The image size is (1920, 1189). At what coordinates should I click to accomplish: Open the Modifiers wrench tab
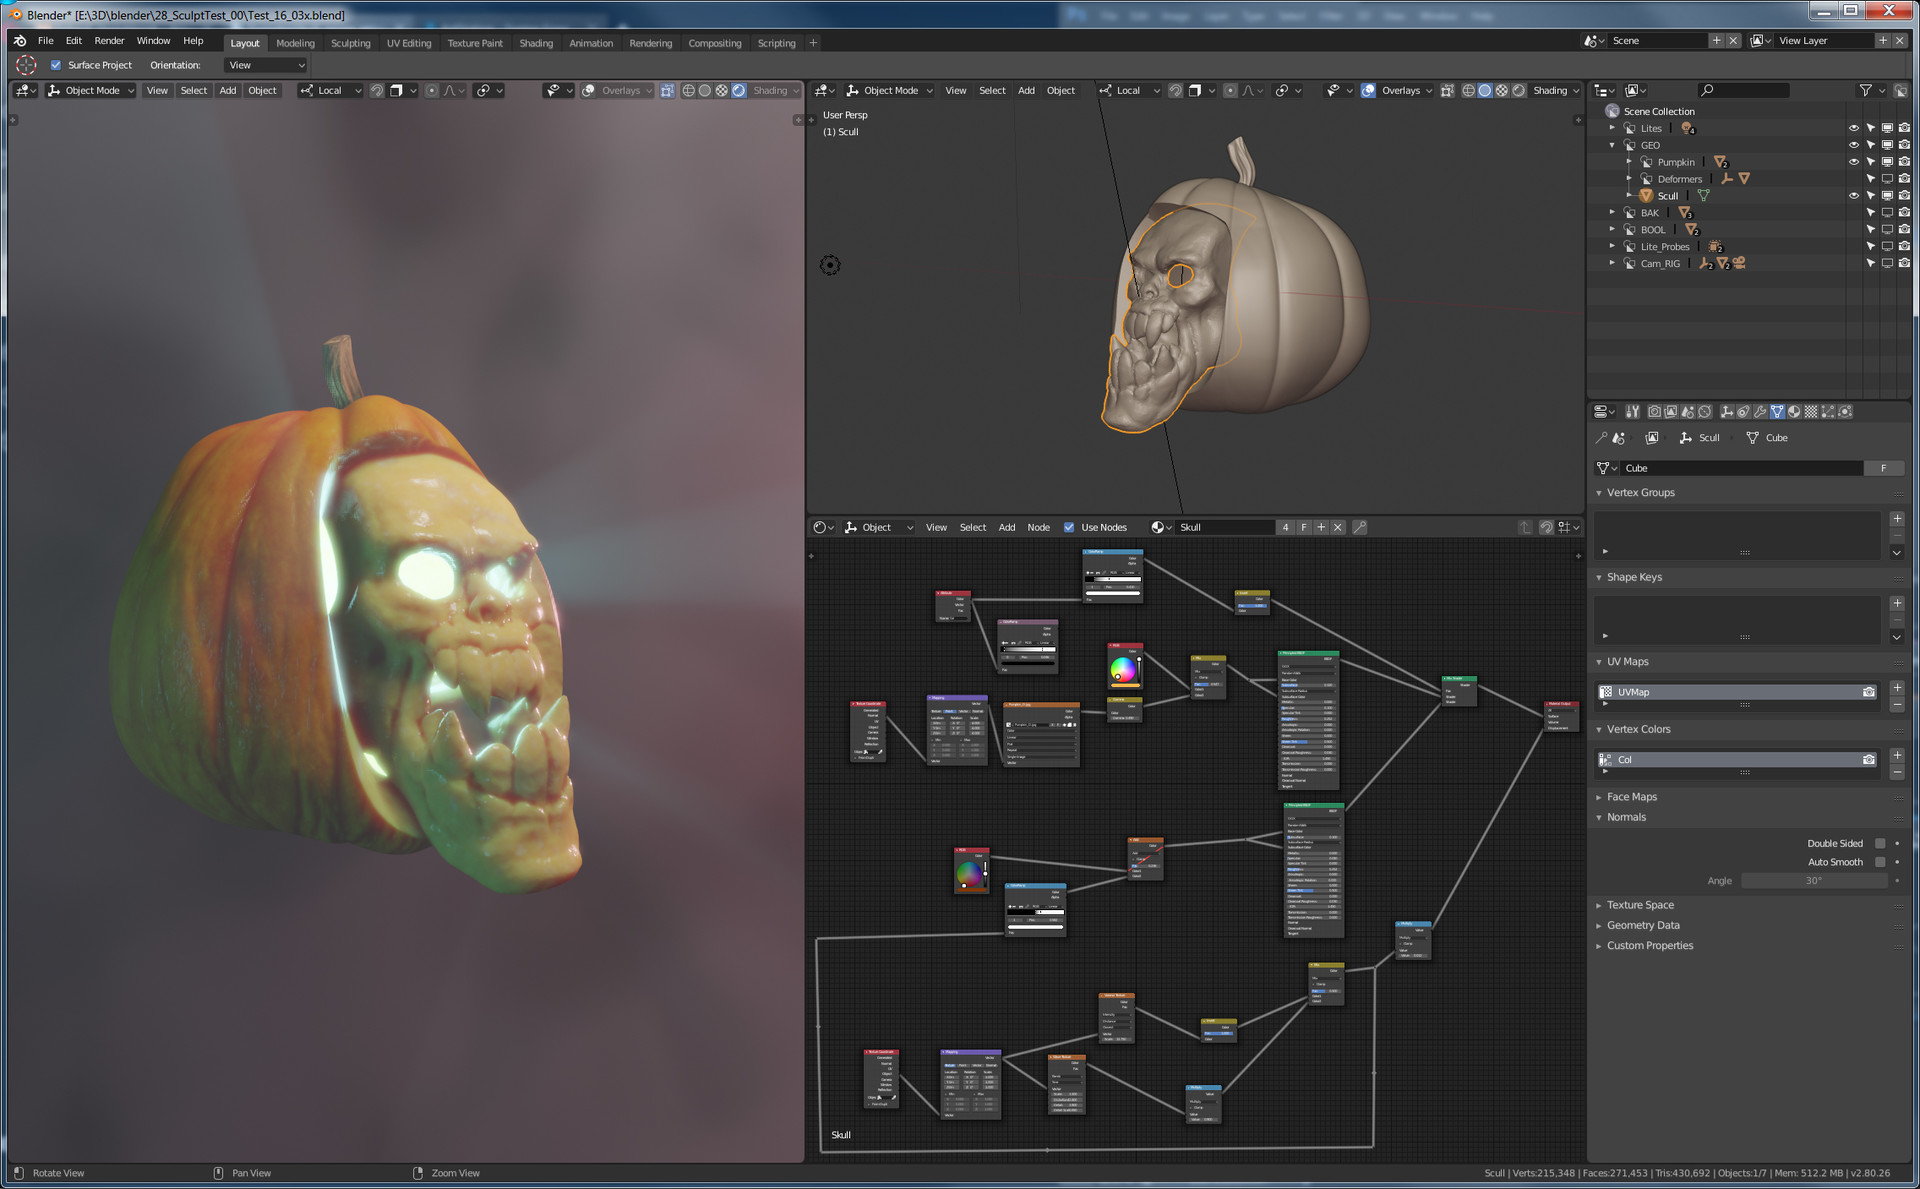pyautogui.click(x=1760, y=411)
